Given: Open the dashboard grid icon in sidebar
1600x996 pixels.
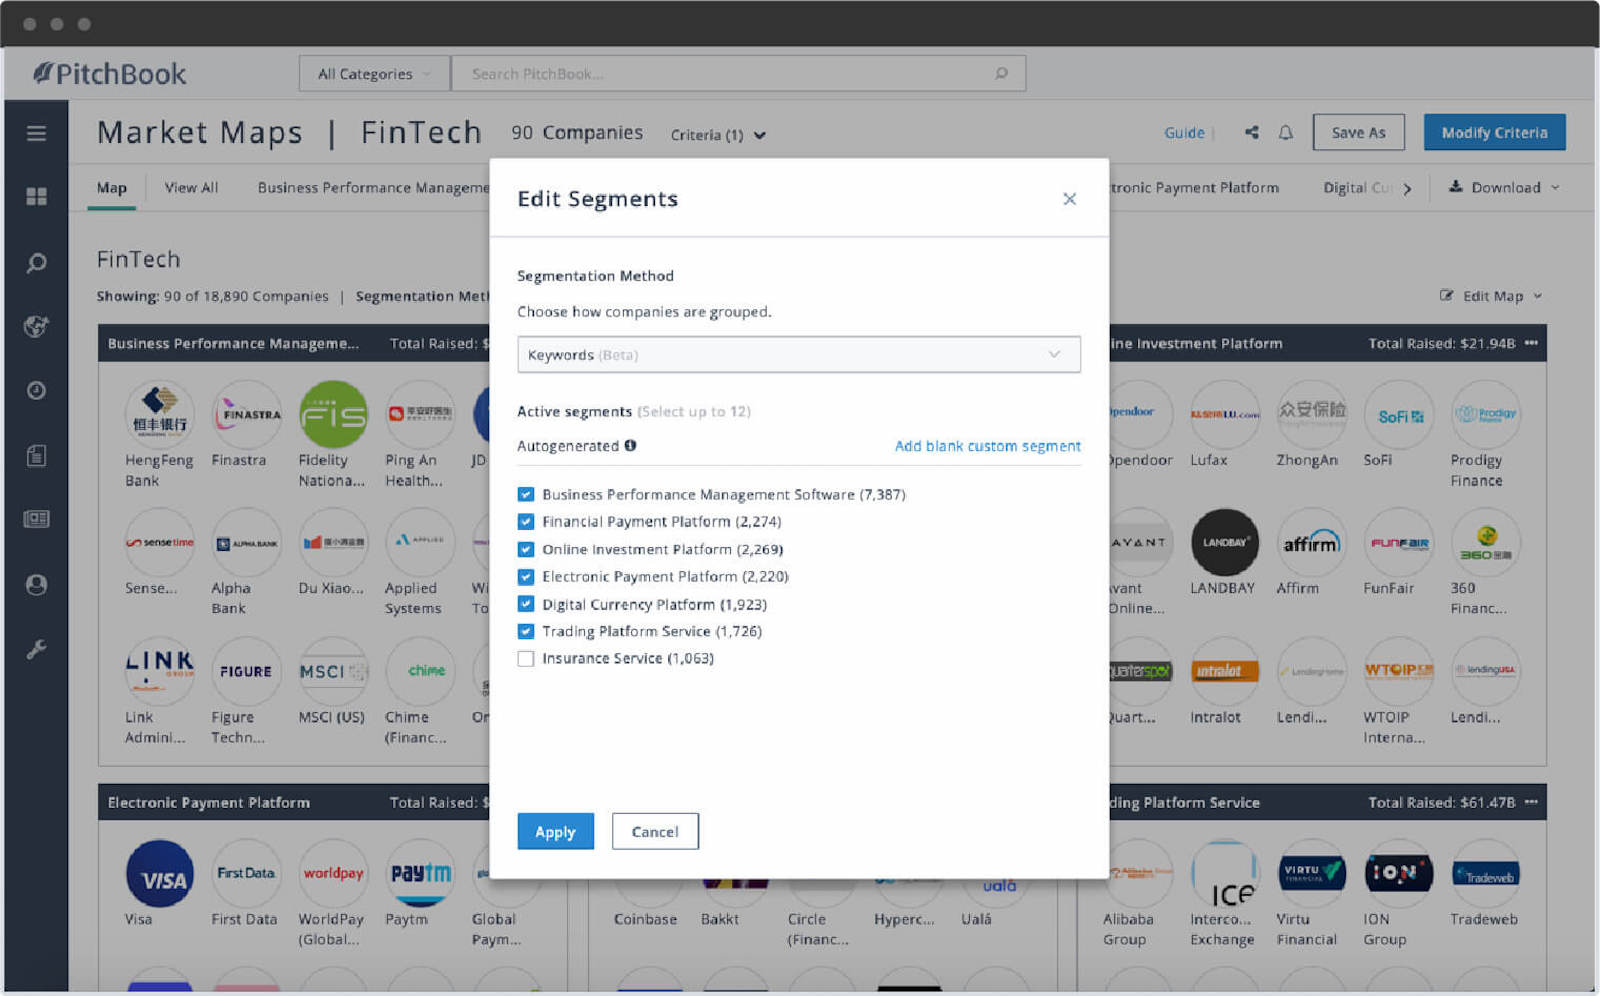Looking at the screenshot, I should click(x=36, y=196).
